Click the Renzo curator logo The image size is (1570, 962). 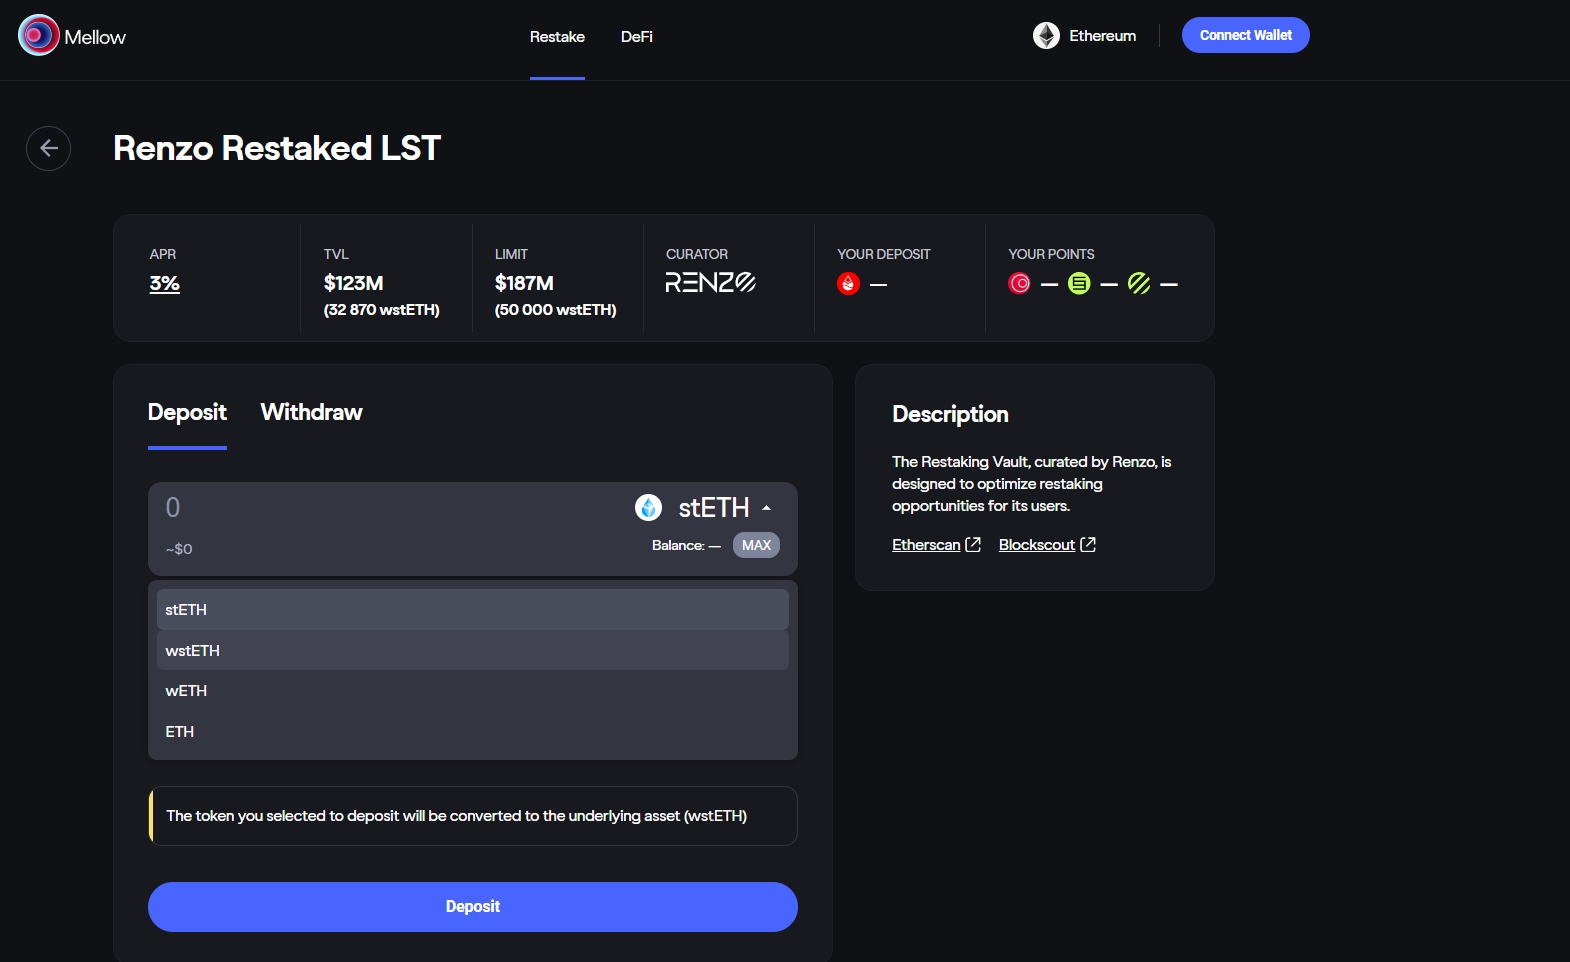(710, 283)
